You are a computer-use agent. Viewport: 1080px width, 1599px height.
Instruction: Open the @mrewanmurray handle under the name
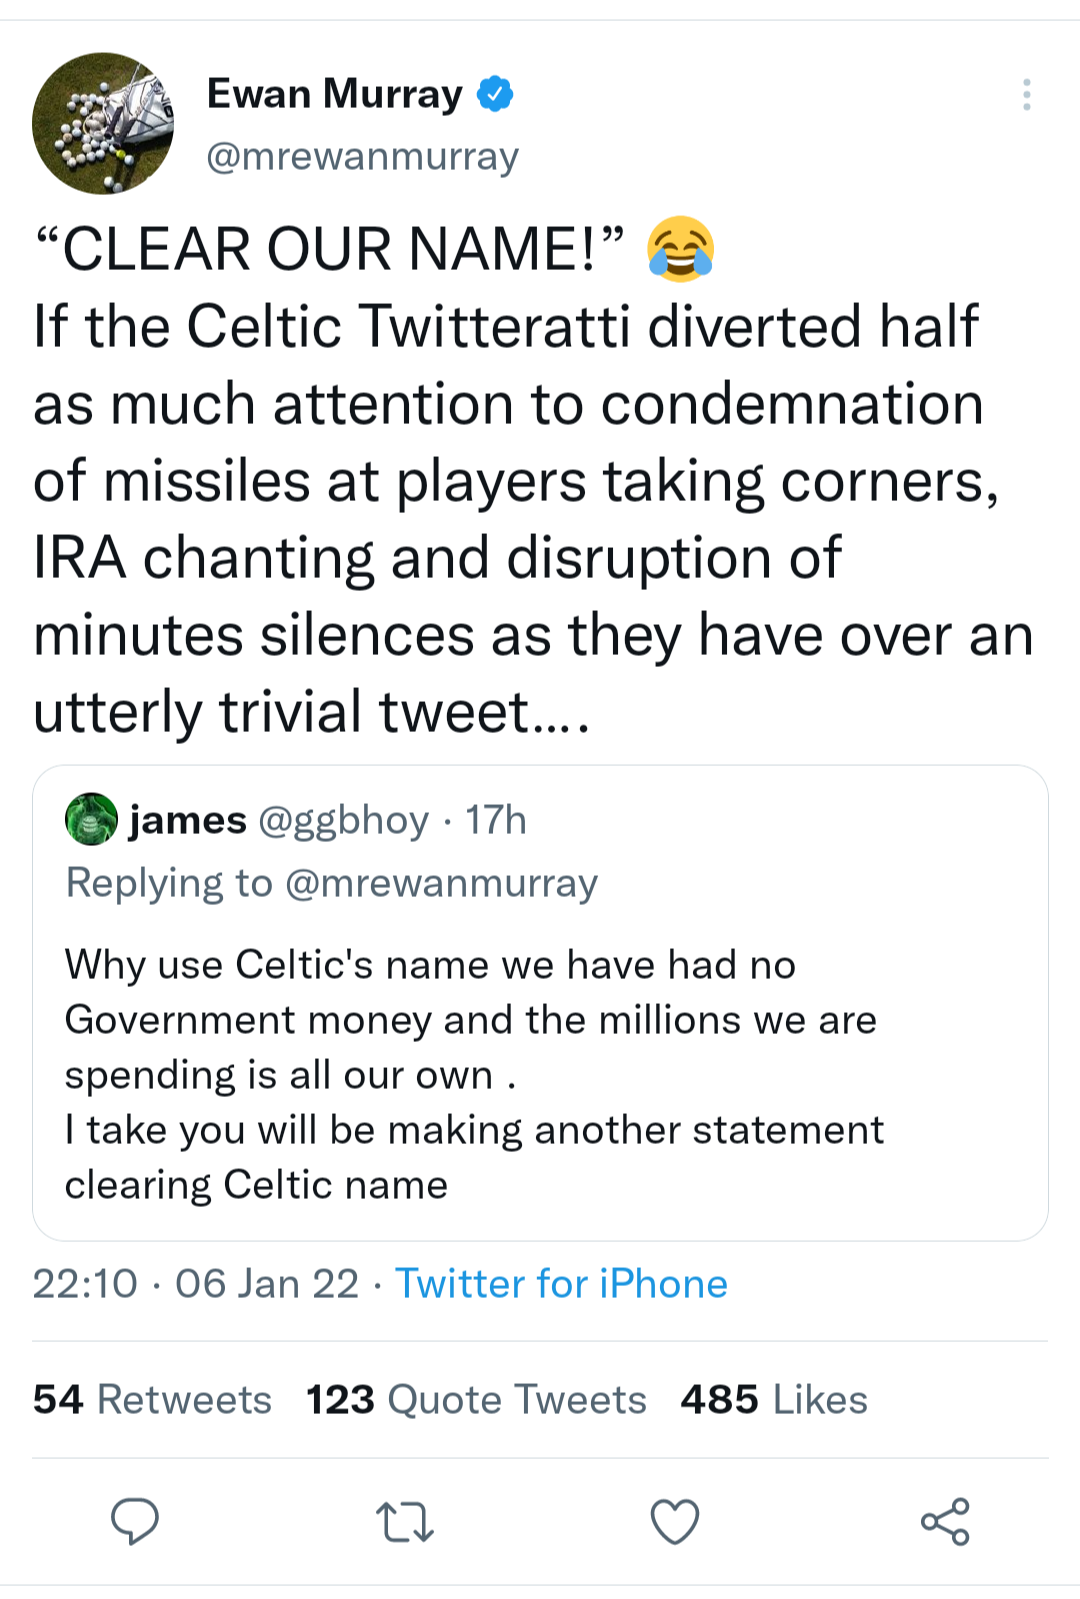[362, 156]
